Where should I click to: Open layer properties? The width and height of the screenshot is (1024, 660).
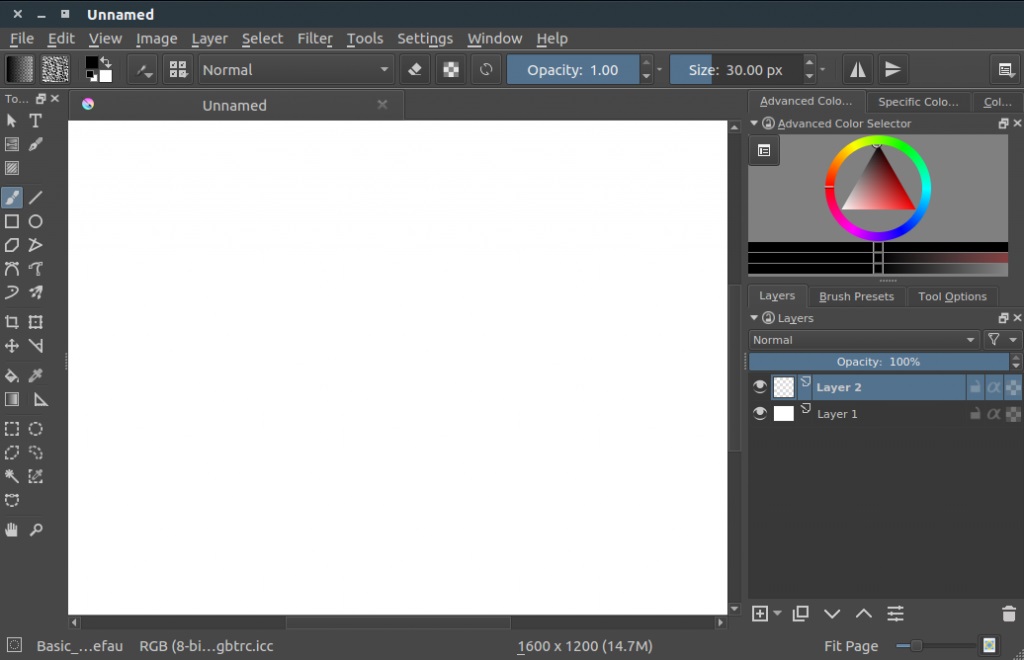coord(895,614)
